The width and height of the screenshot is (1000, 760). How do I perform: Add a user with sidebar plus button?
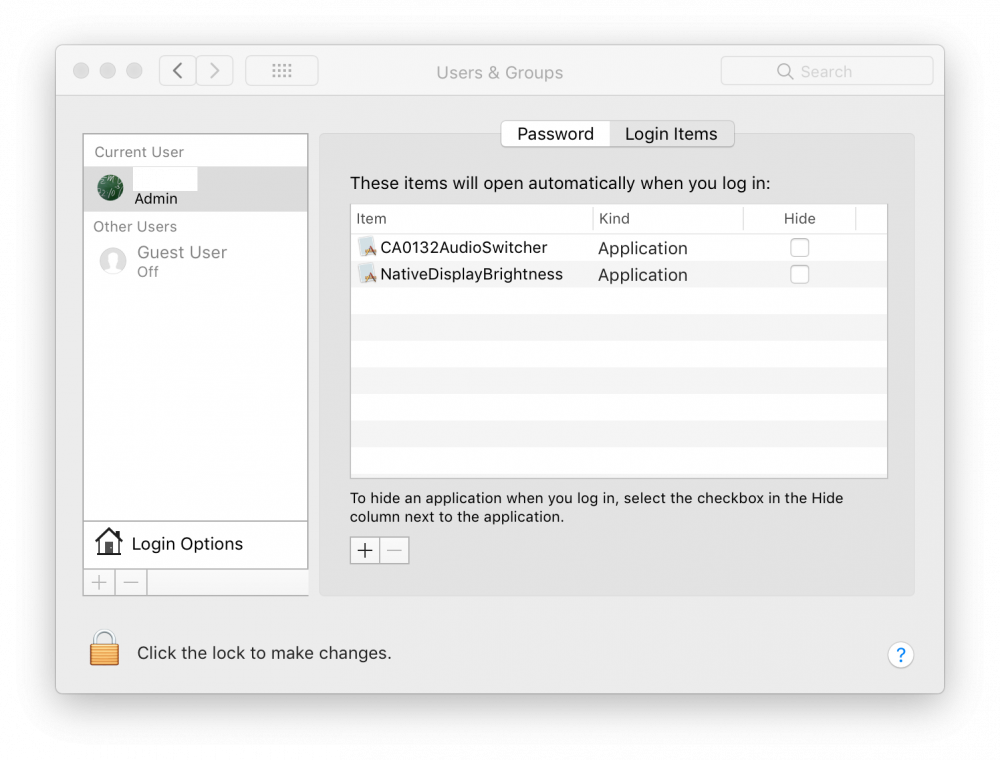click(99, 583)
